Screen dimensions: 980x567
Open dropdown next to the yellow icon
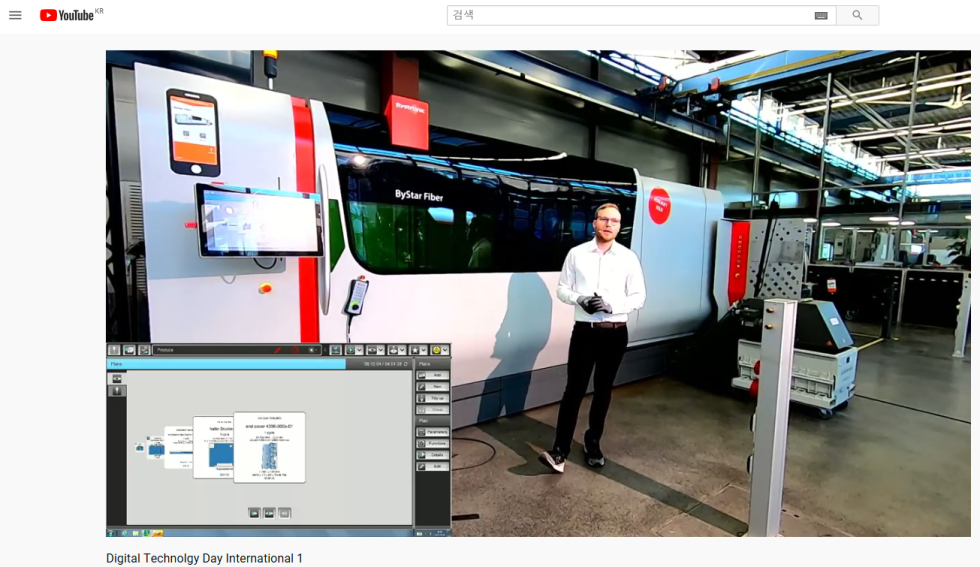point(445,350)
